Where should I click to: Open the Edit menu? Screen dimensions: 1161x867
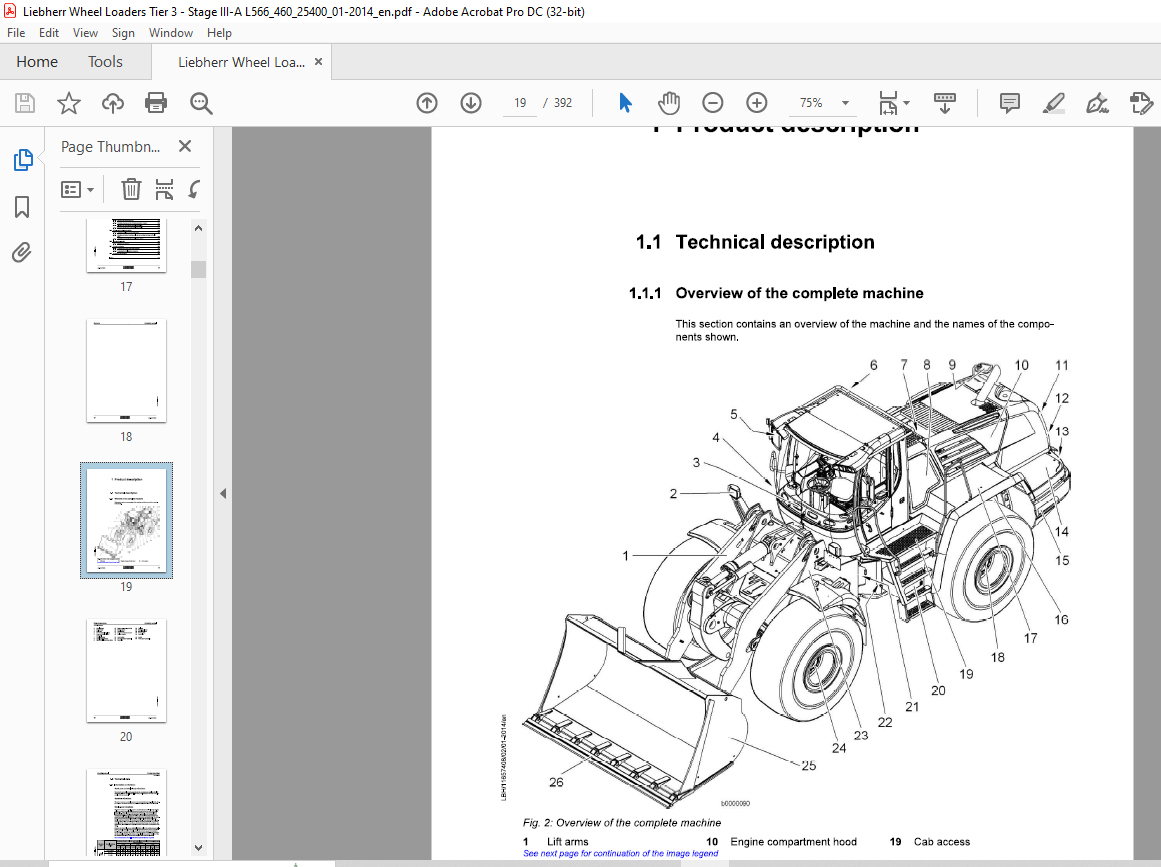[49, 33]
